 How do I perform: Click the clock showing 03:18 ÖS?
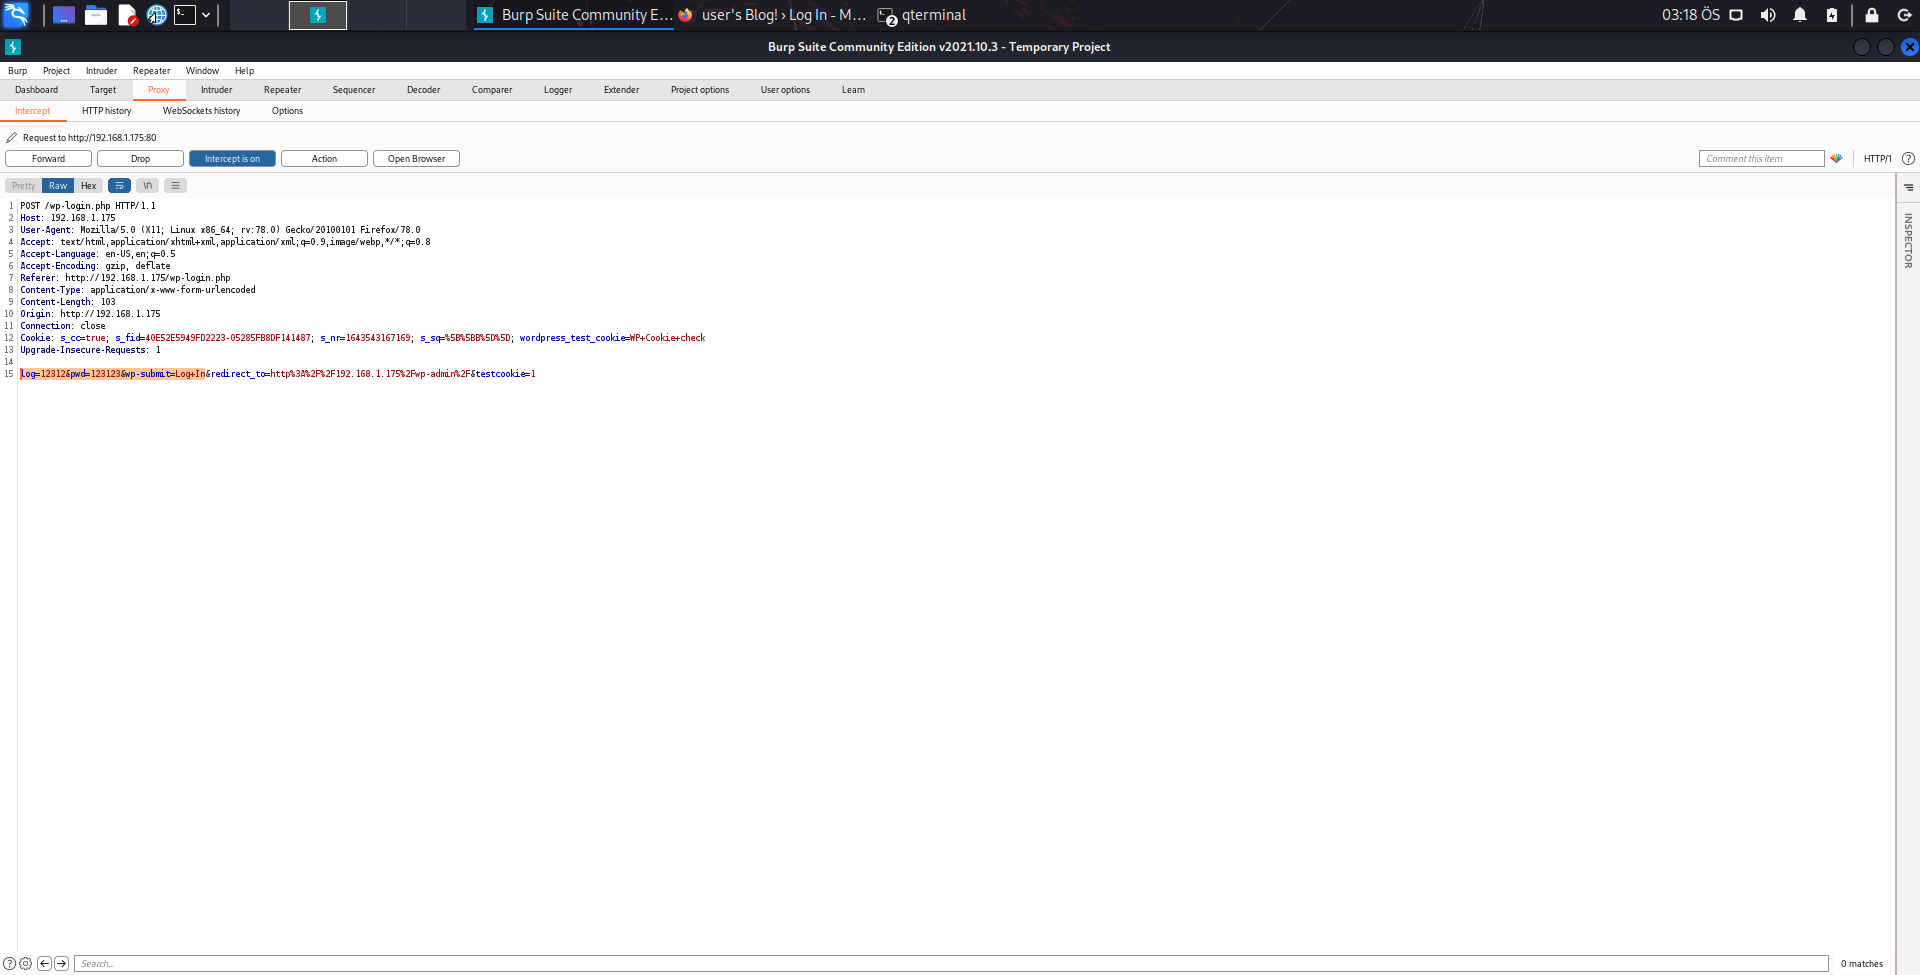click(x=1690, y=15)
